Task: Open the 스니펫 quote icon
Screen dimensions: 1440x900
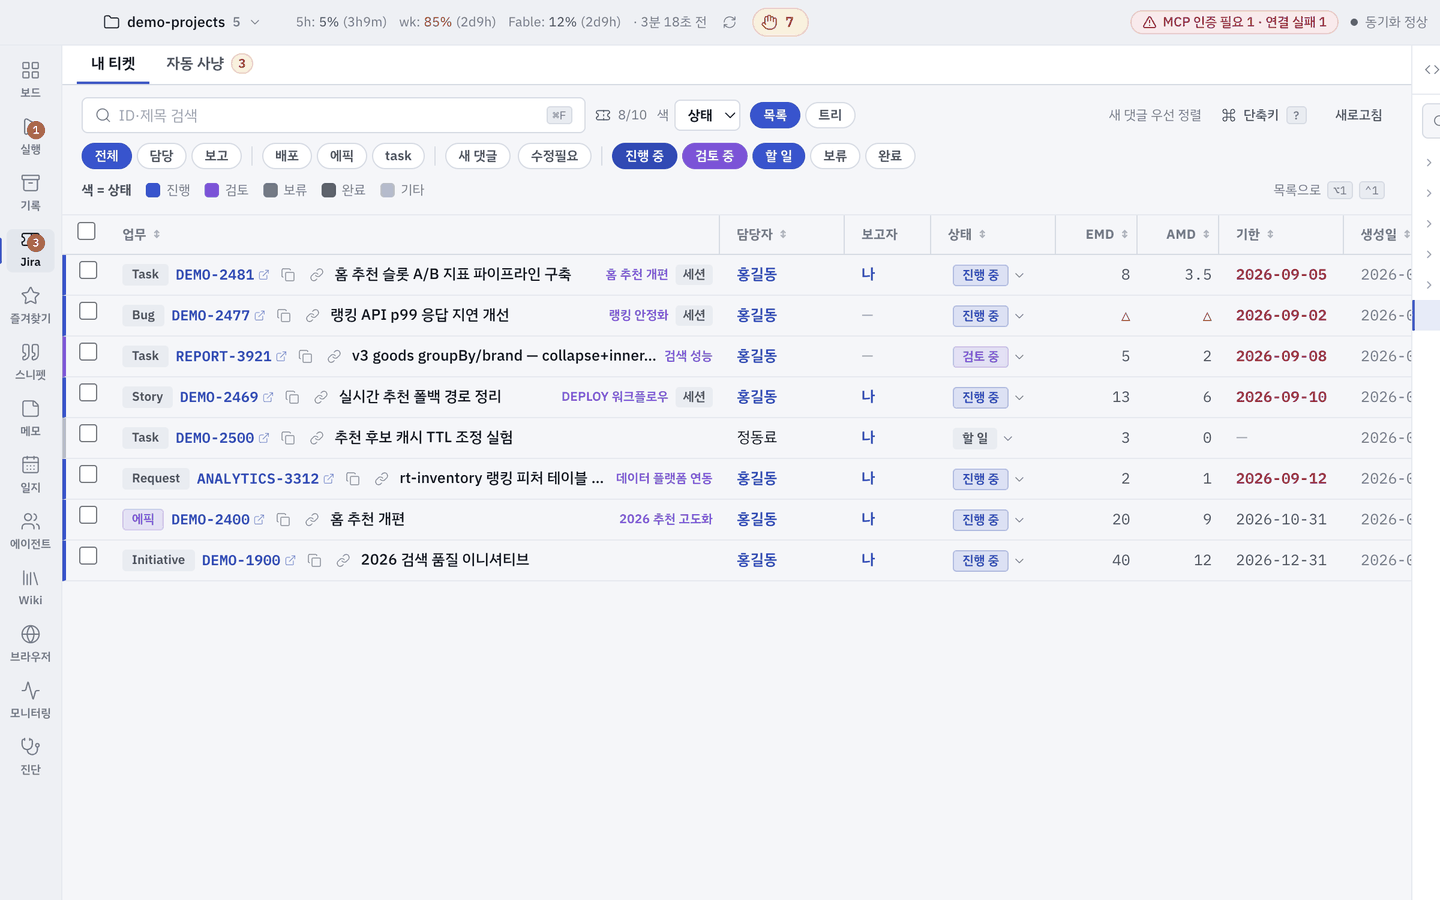Action: point(30,352)
